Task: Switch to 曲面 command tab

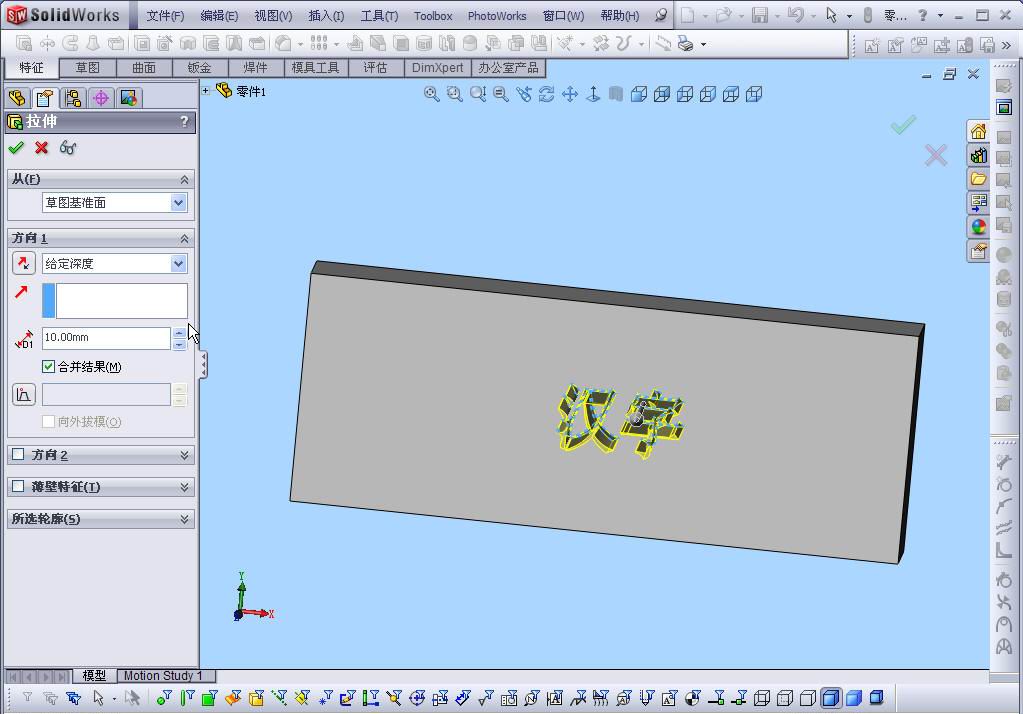Action: pos(144,67)
